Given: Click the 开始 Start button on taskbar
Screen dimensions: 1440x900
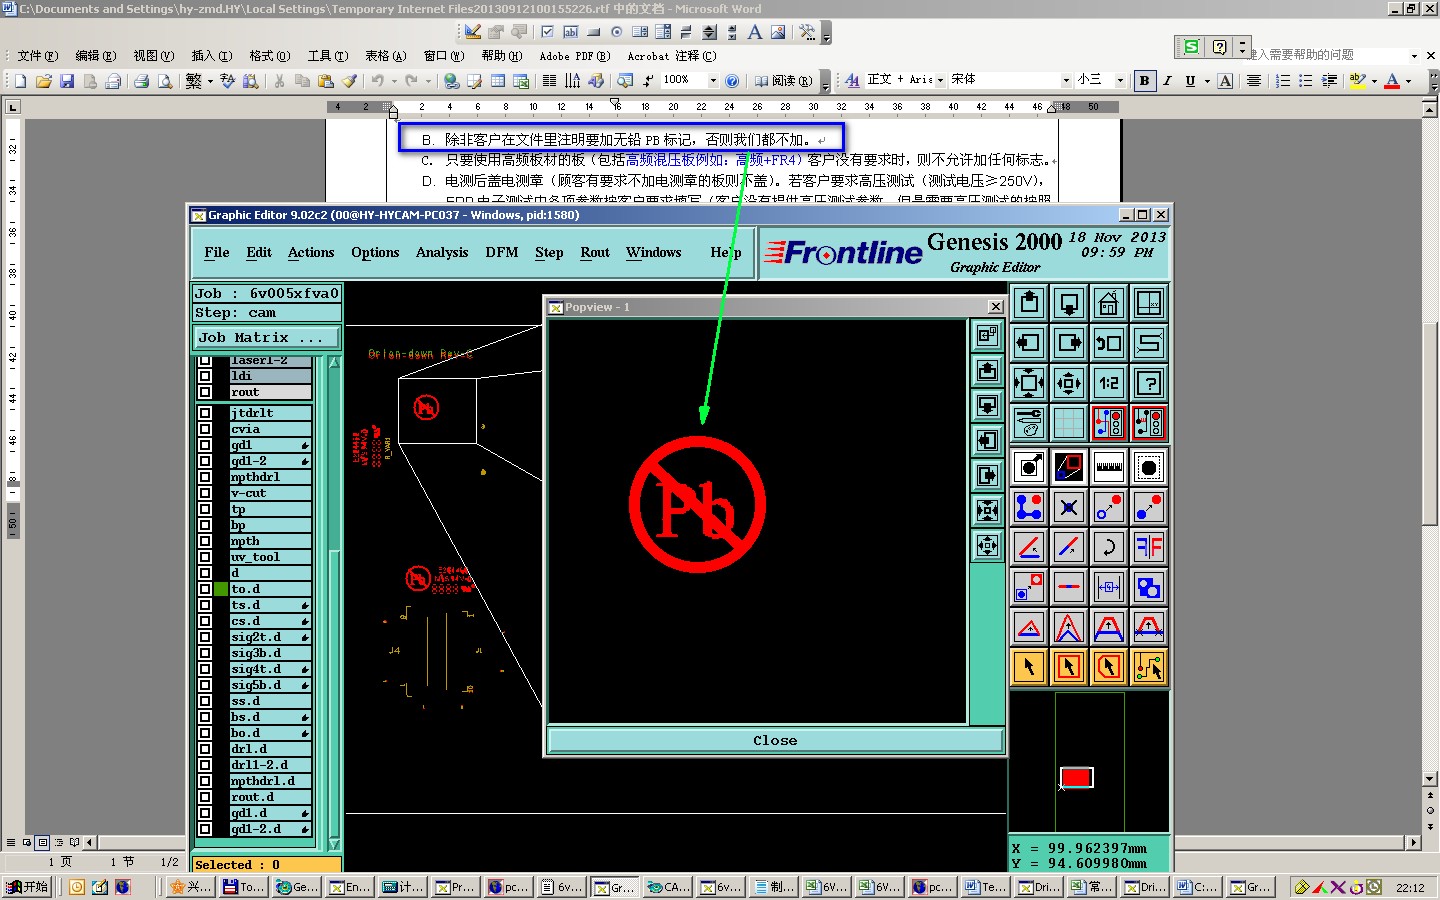Looking at the screenshot, I should tap(27, 887).
